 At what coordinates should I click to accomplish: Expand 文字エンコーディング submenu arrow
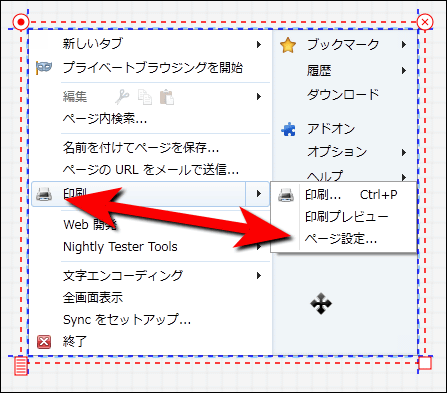[x=259, y=275]
